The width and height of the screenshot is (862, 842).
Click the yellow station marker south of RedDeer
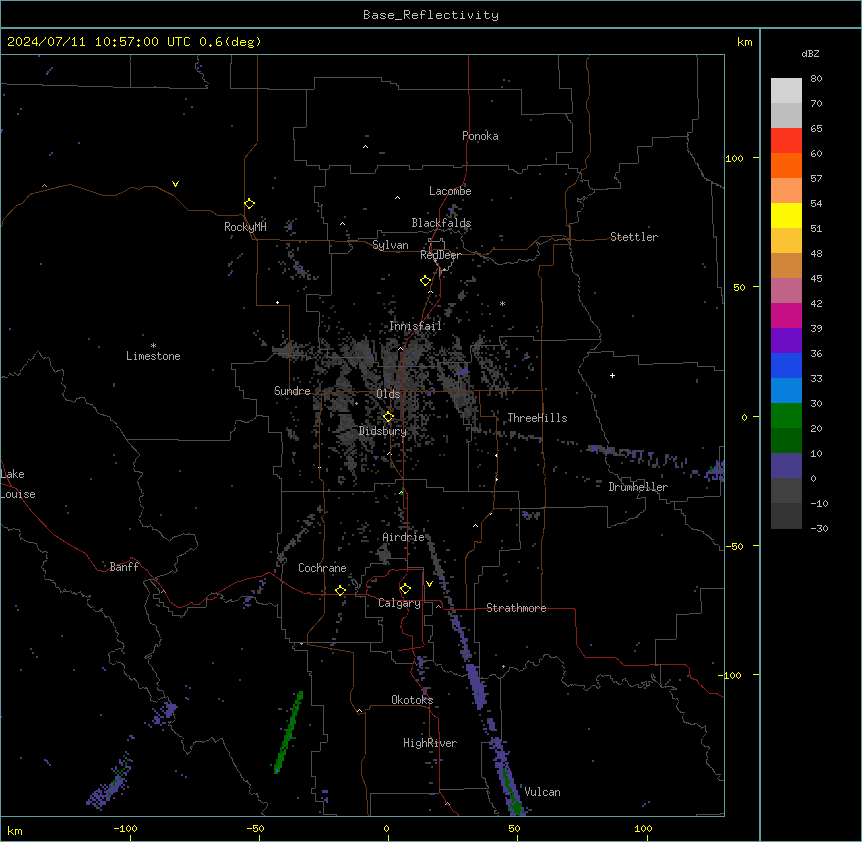click(426, 281)
